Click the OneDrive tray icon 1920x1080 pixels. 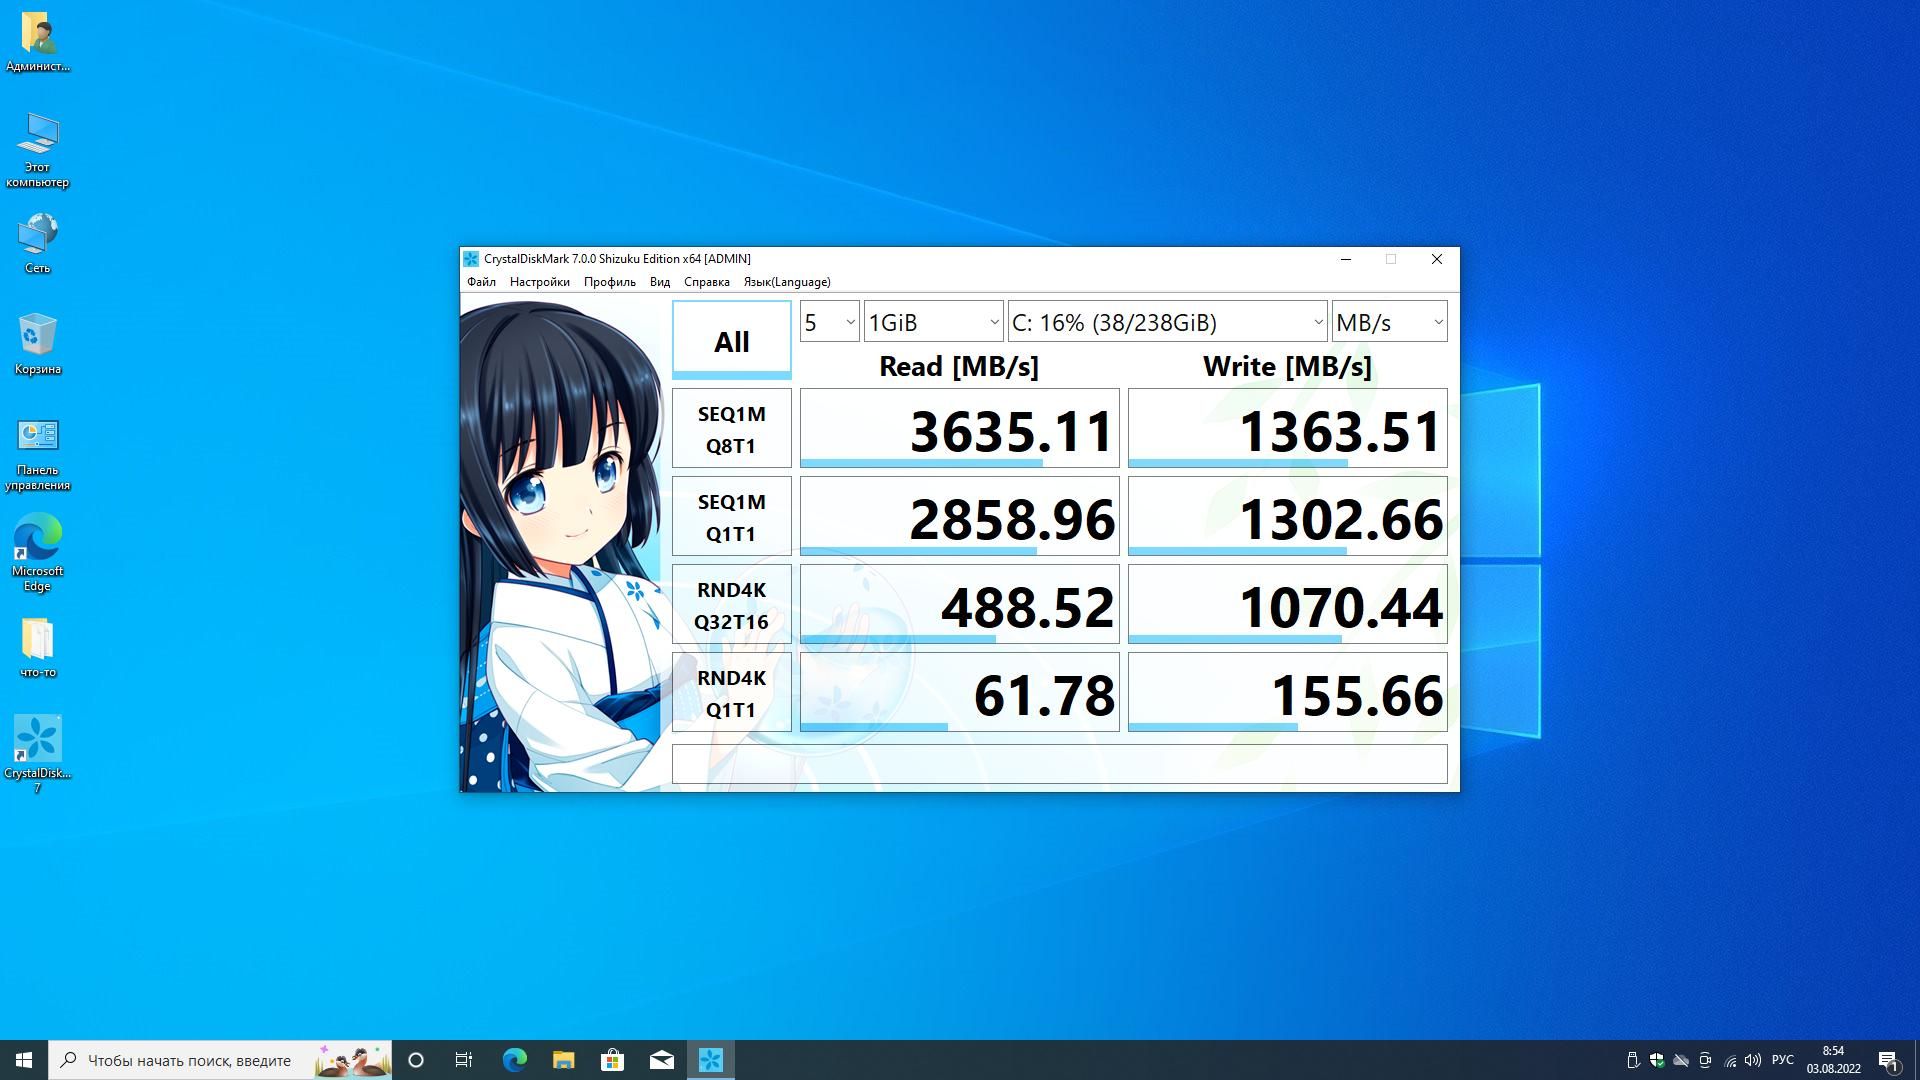click(x=1681, y=1060)
